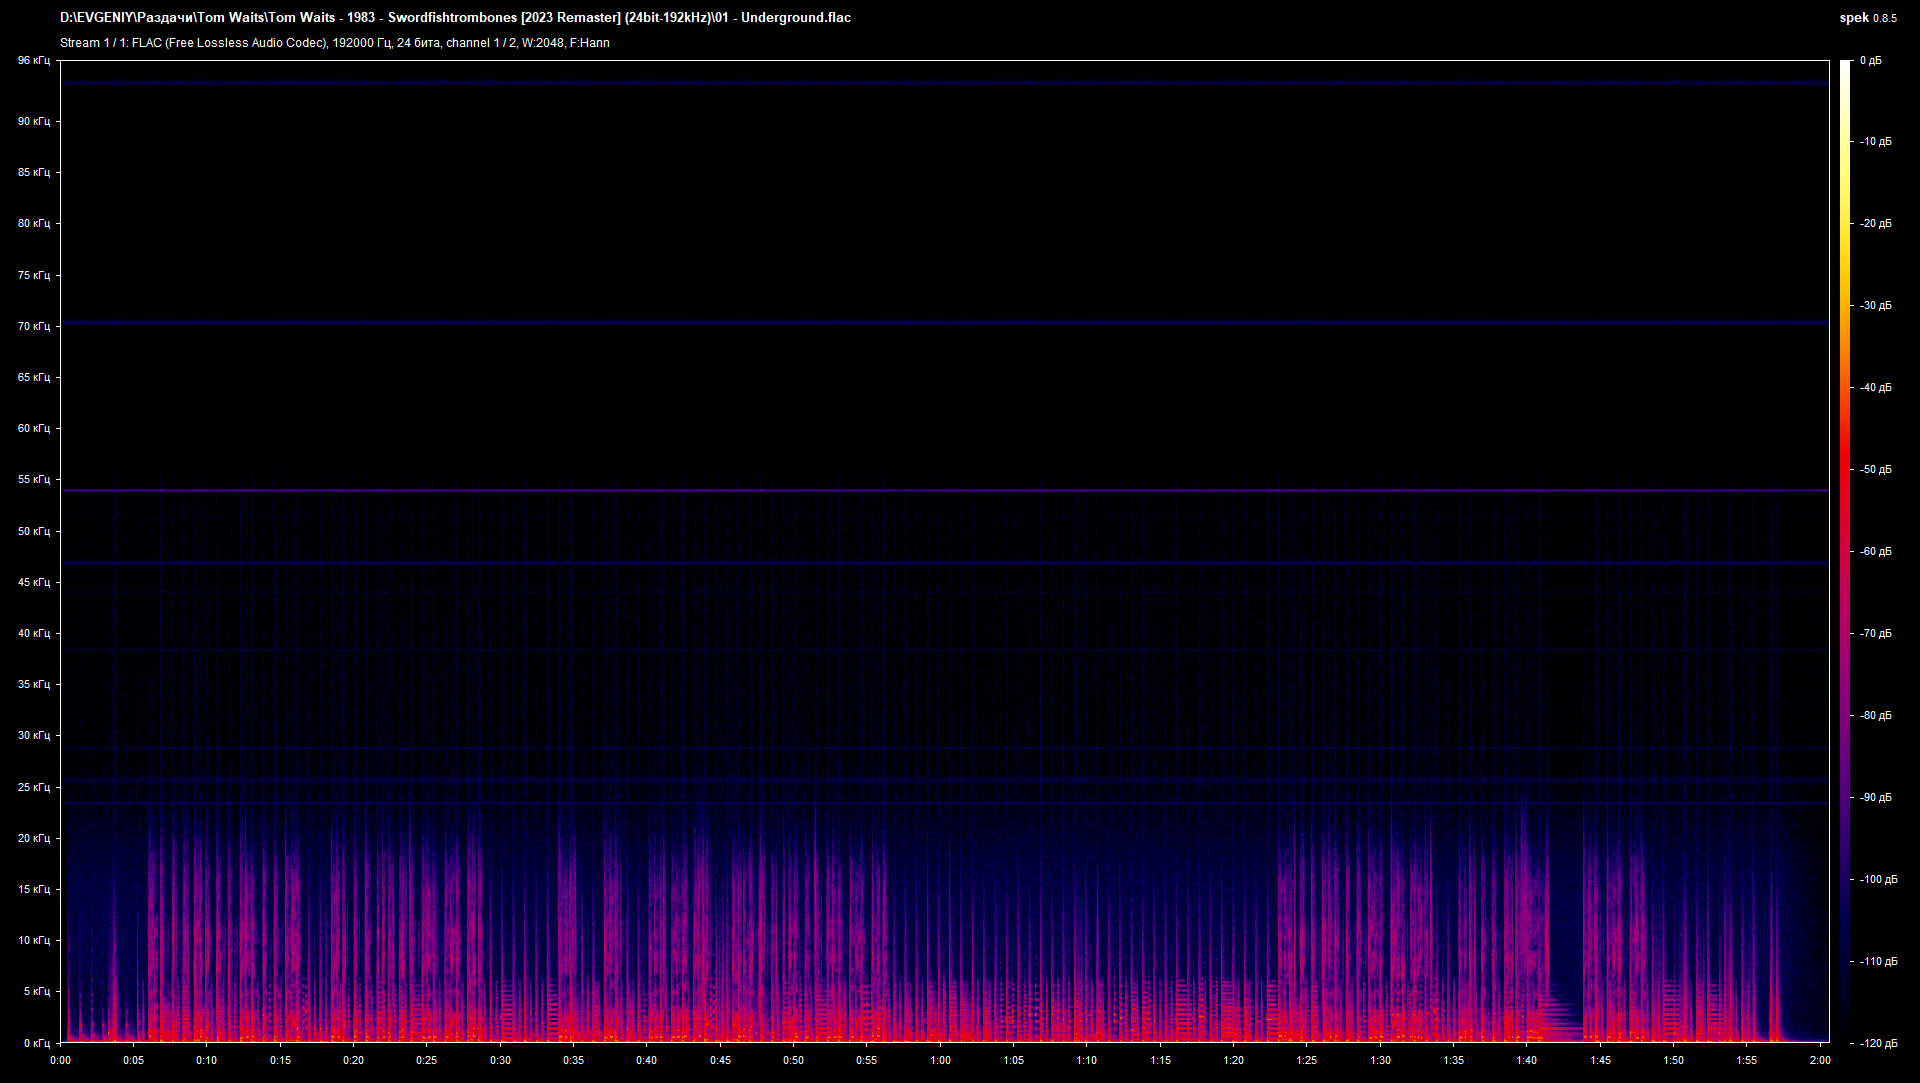Click the -120 дБ scale label
The width and height of the screenshot is (1920, 1083).
click(x=1879, y=1043)
